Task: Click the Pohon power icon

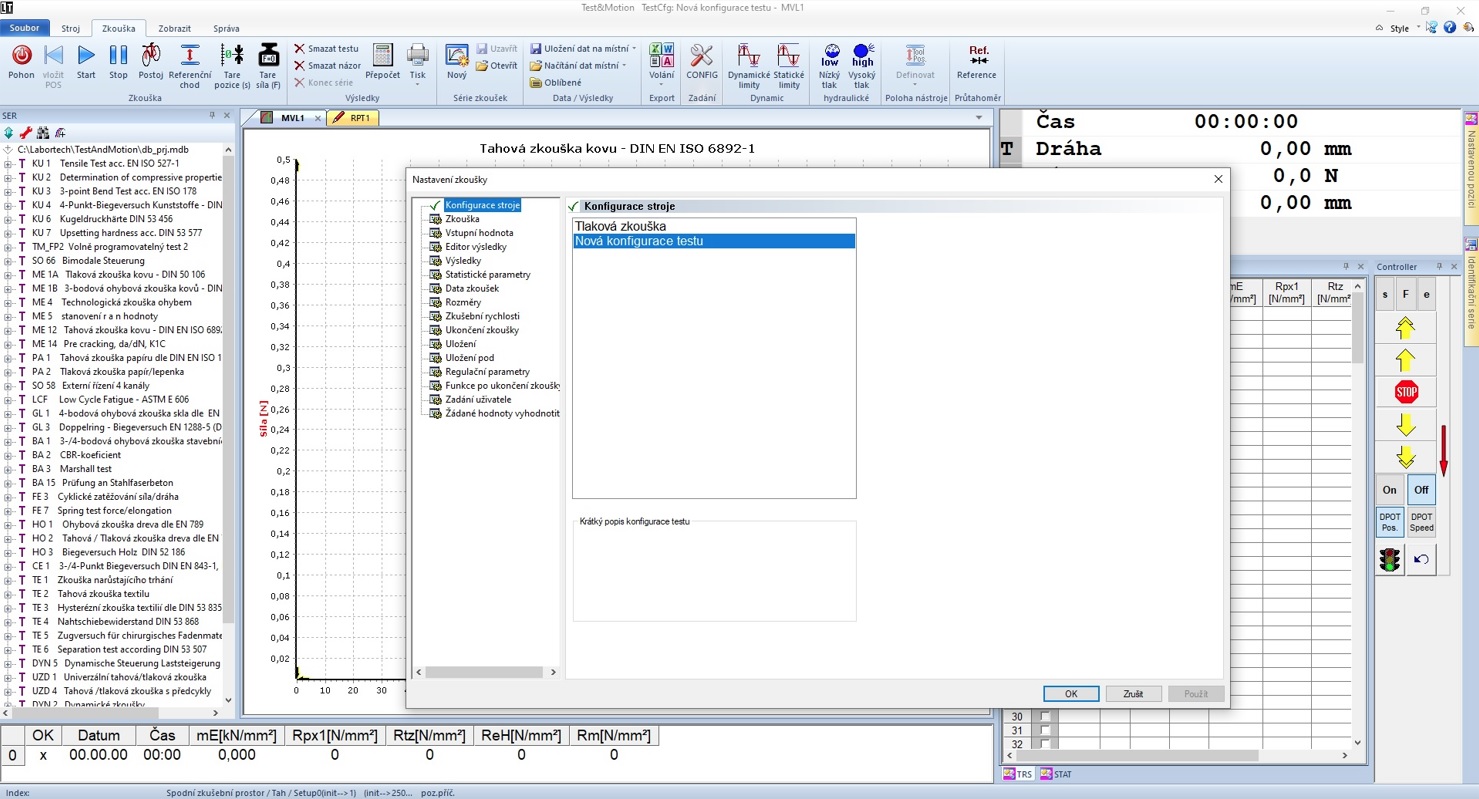Action: tap(21, 56)
